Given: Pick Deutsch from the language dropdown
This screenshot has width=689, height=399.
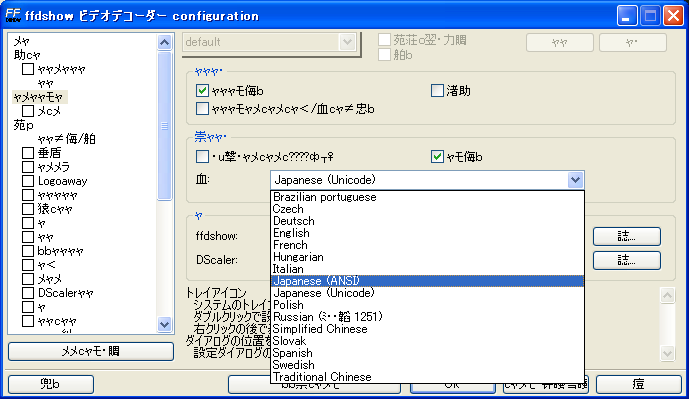Looking at the screenshot, I should [x=427, y=221].
